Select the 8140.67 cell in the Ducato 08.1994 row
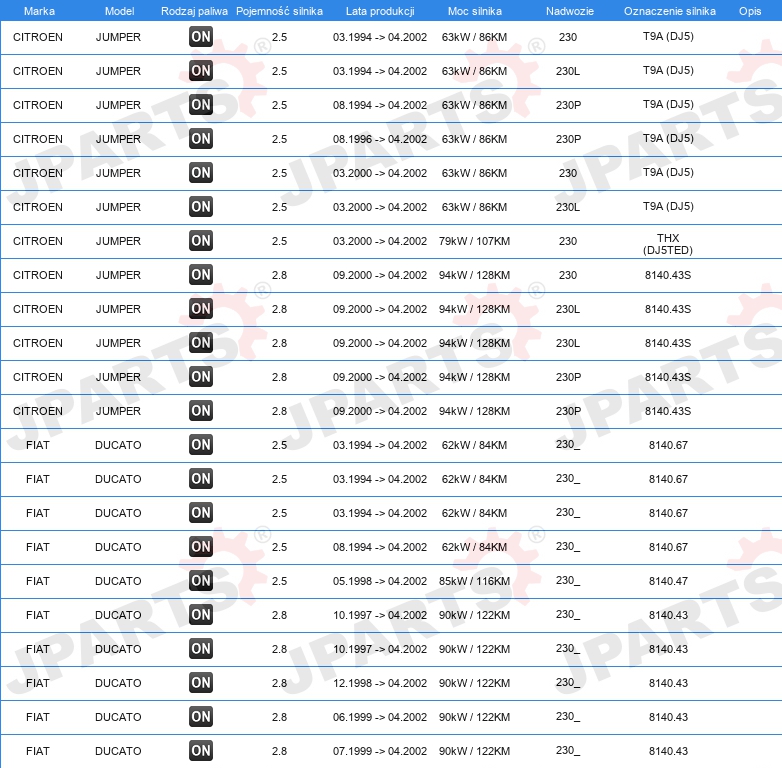Image resolution: width=782 pixels, height=768 pixels. click(668, 547)
